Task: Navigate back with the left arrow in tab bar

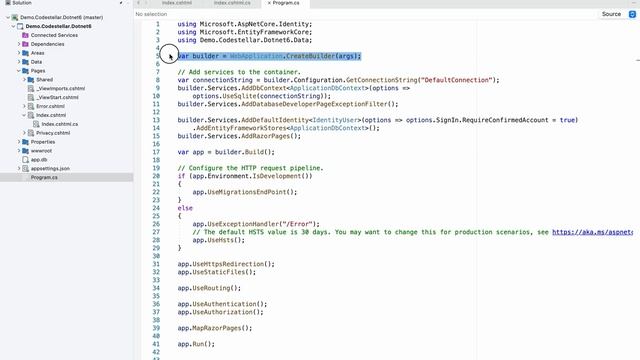Action: click(x=138, y=3)
